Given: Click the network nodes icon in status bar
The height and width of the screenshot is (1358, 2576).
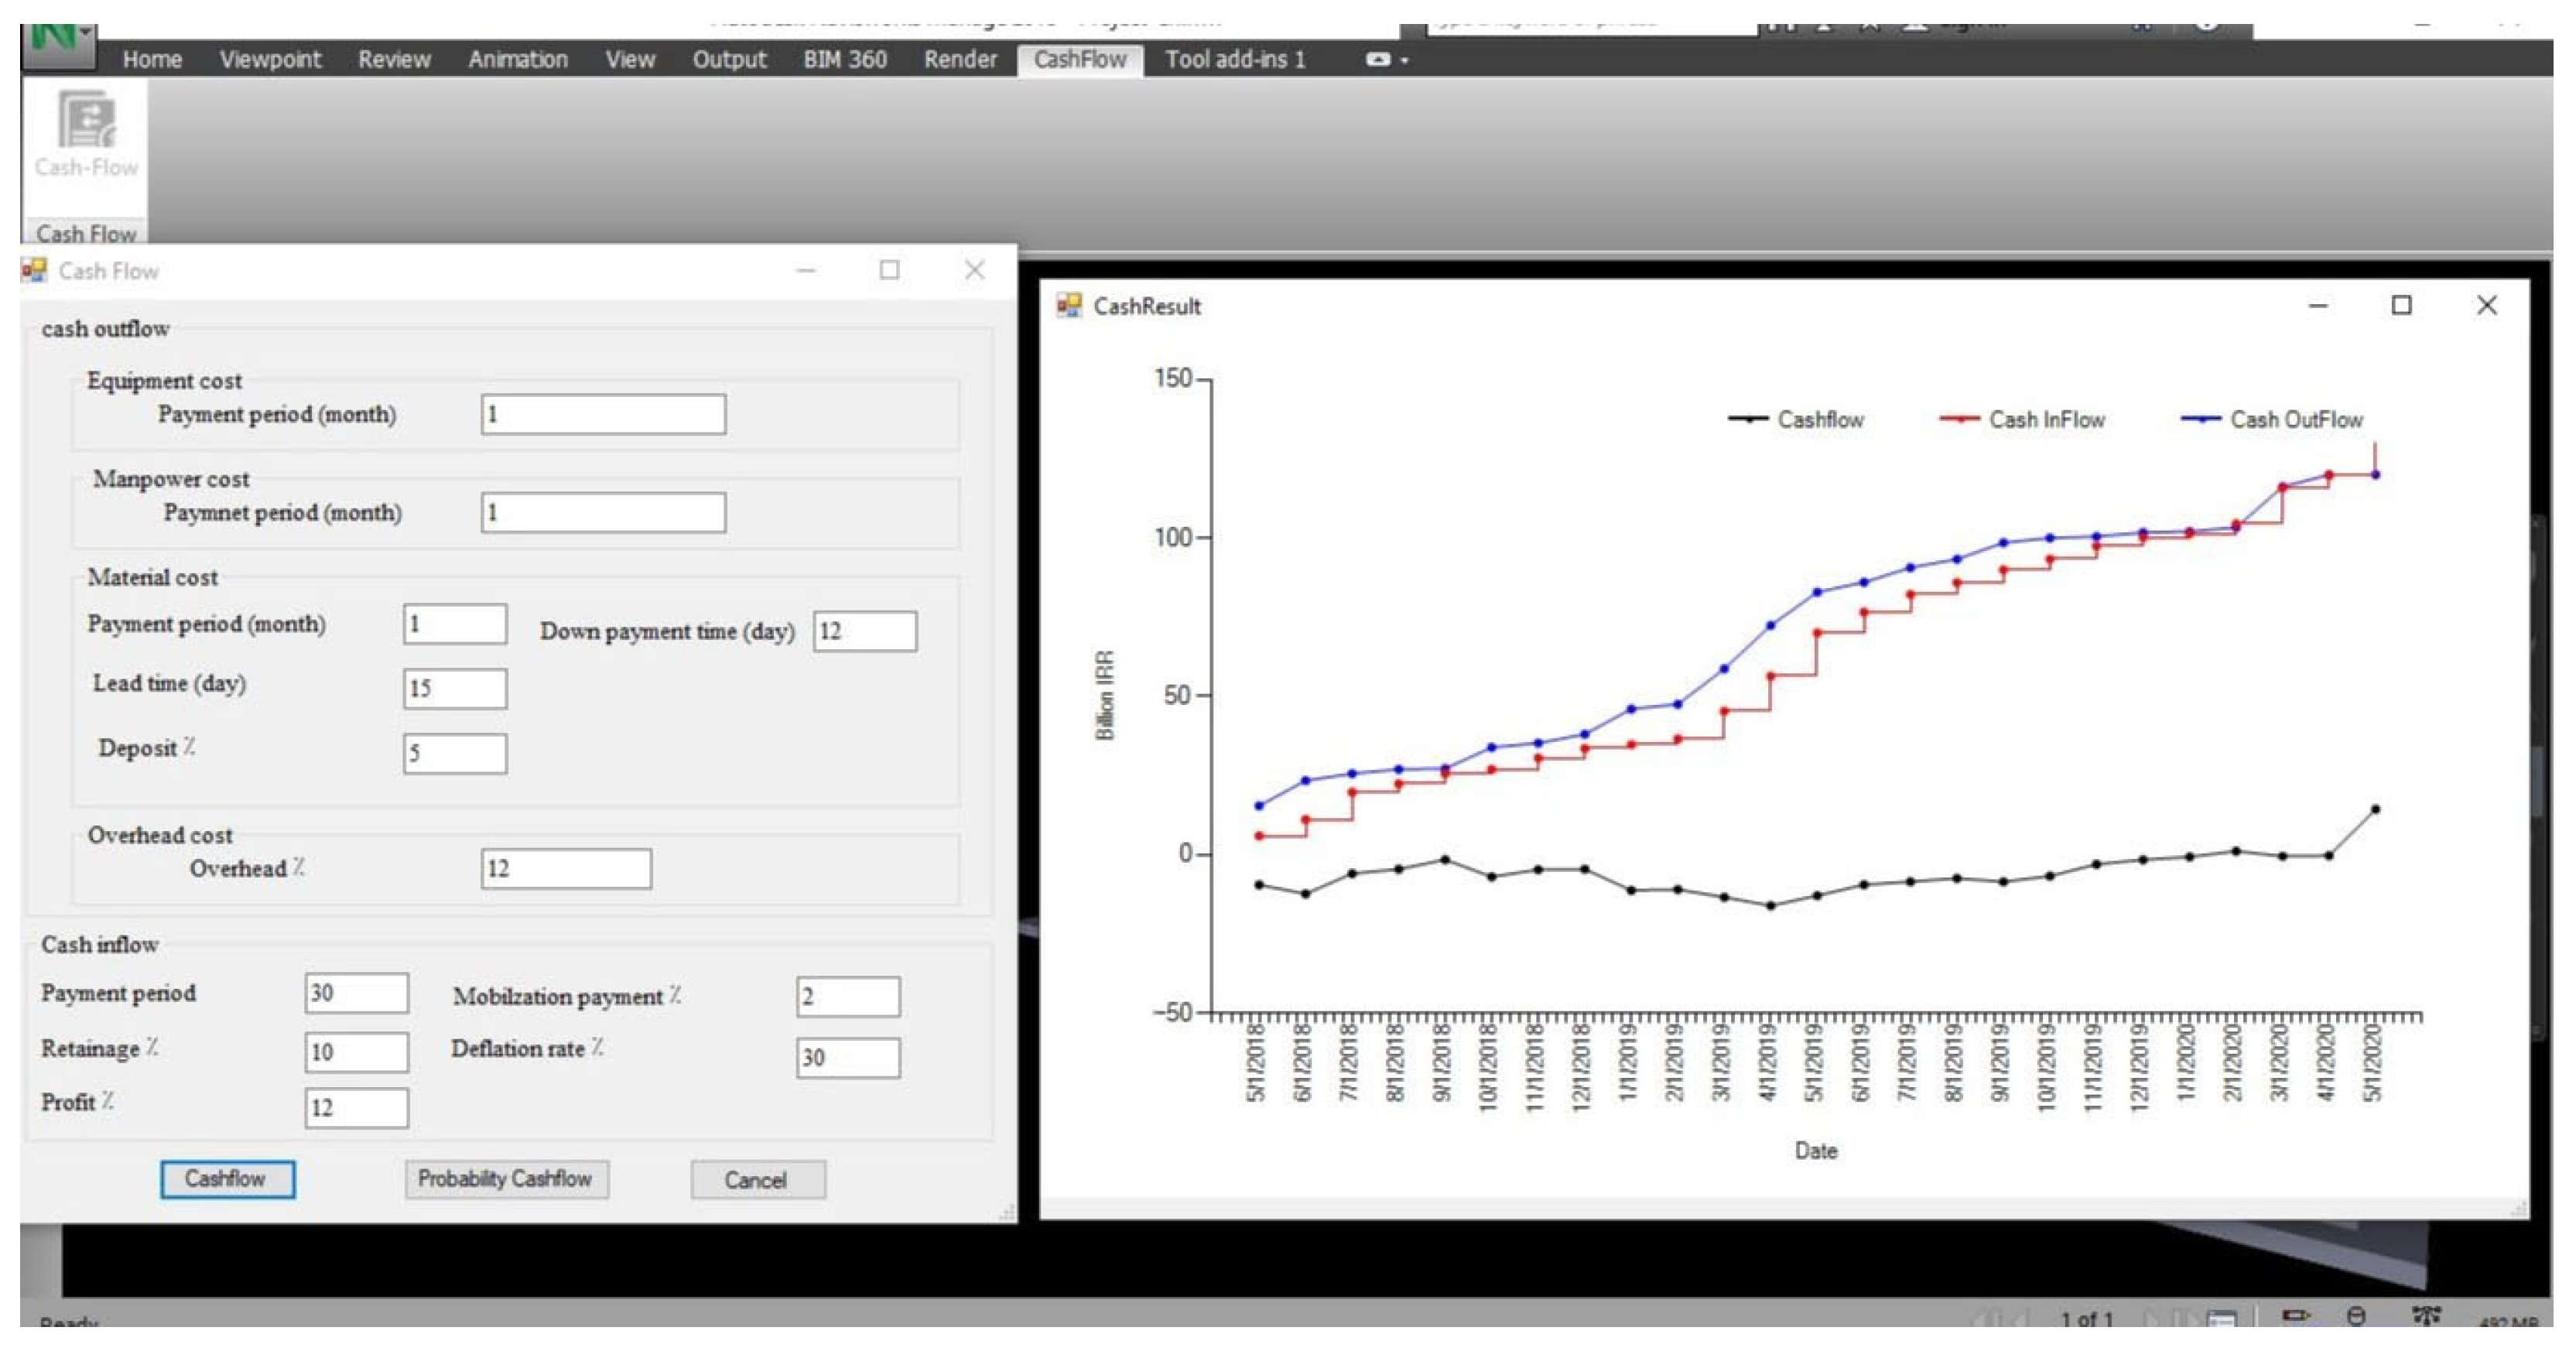Looking at the screenshot, I should pyautogui.click(x=2426, y=1318).
